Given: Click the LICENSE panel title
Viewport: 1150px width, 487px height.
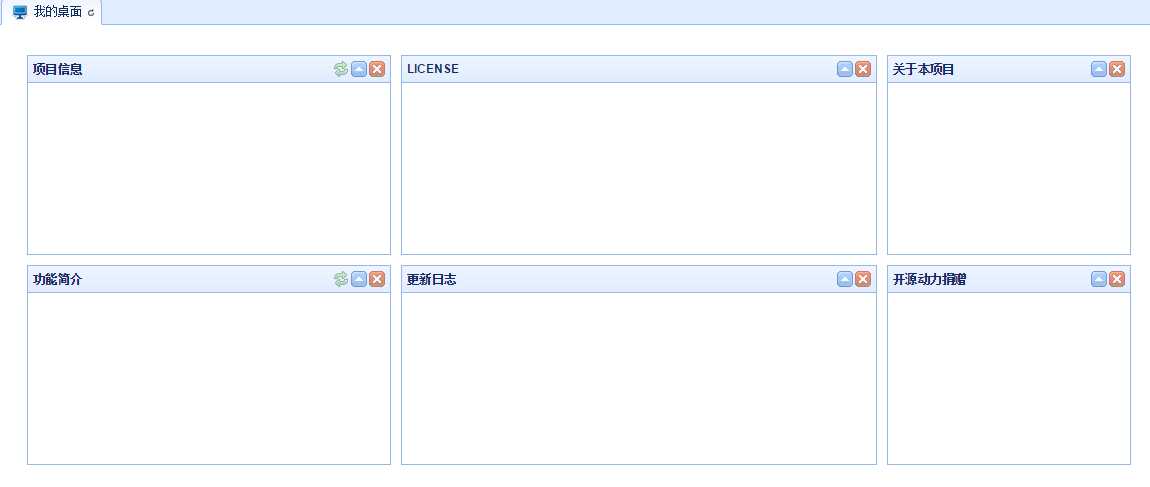Looking at the screenshot, I should (433, 69).
